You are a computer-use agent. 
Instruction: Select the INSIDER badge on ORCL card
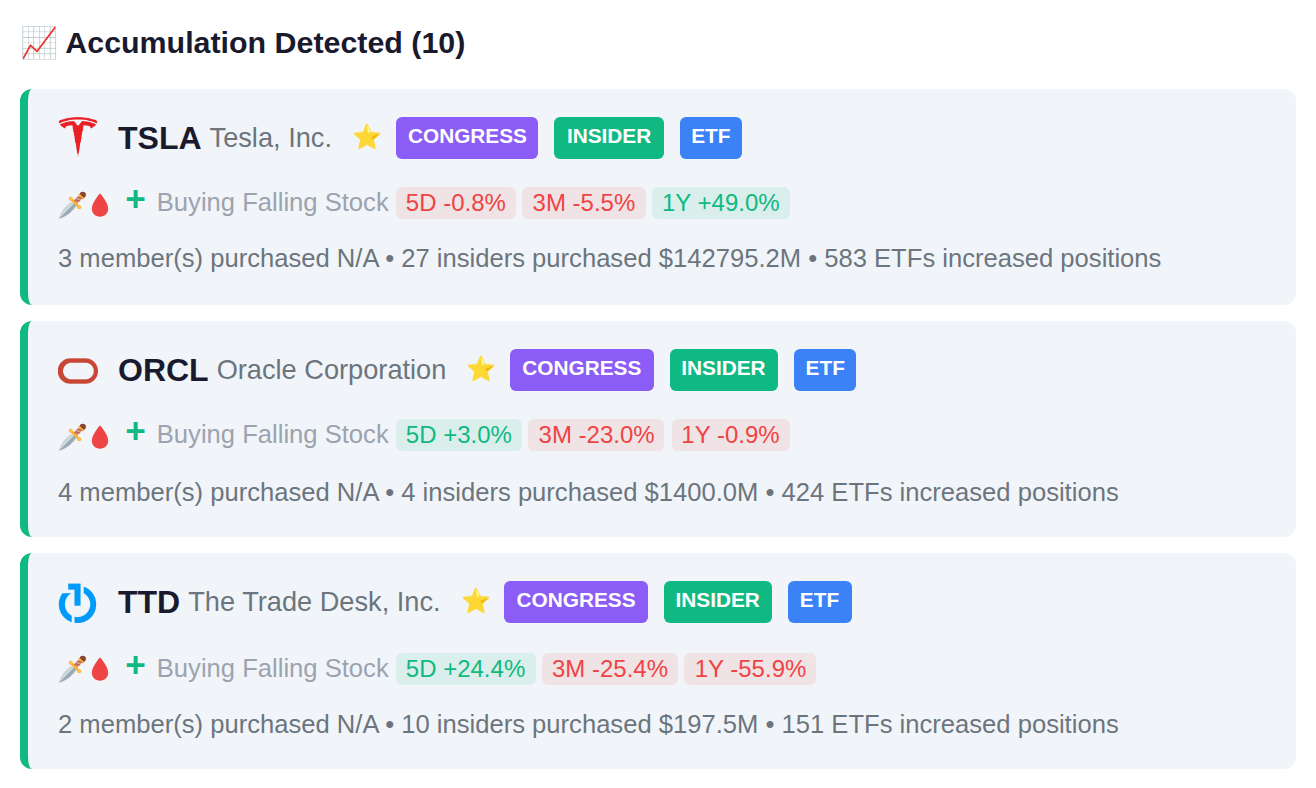(x=724, y=370)
